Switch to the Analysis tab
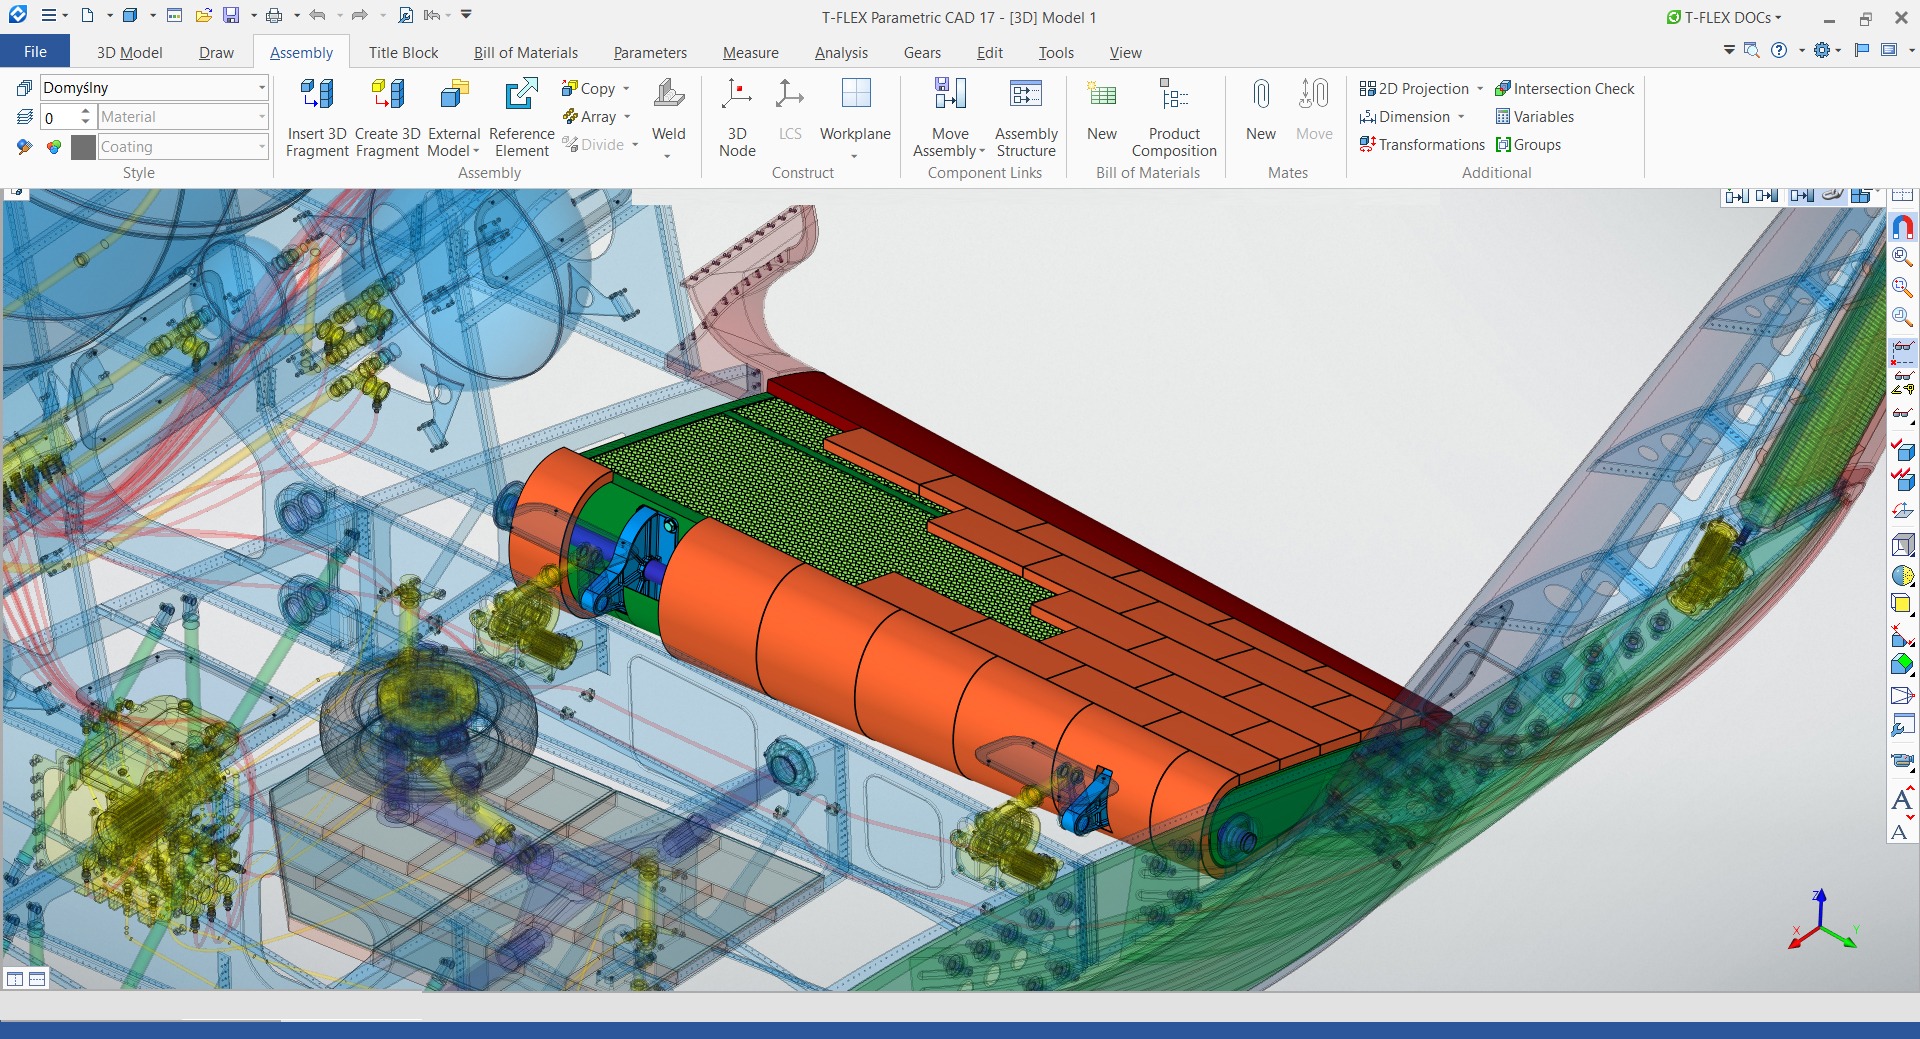 point(841,52)
